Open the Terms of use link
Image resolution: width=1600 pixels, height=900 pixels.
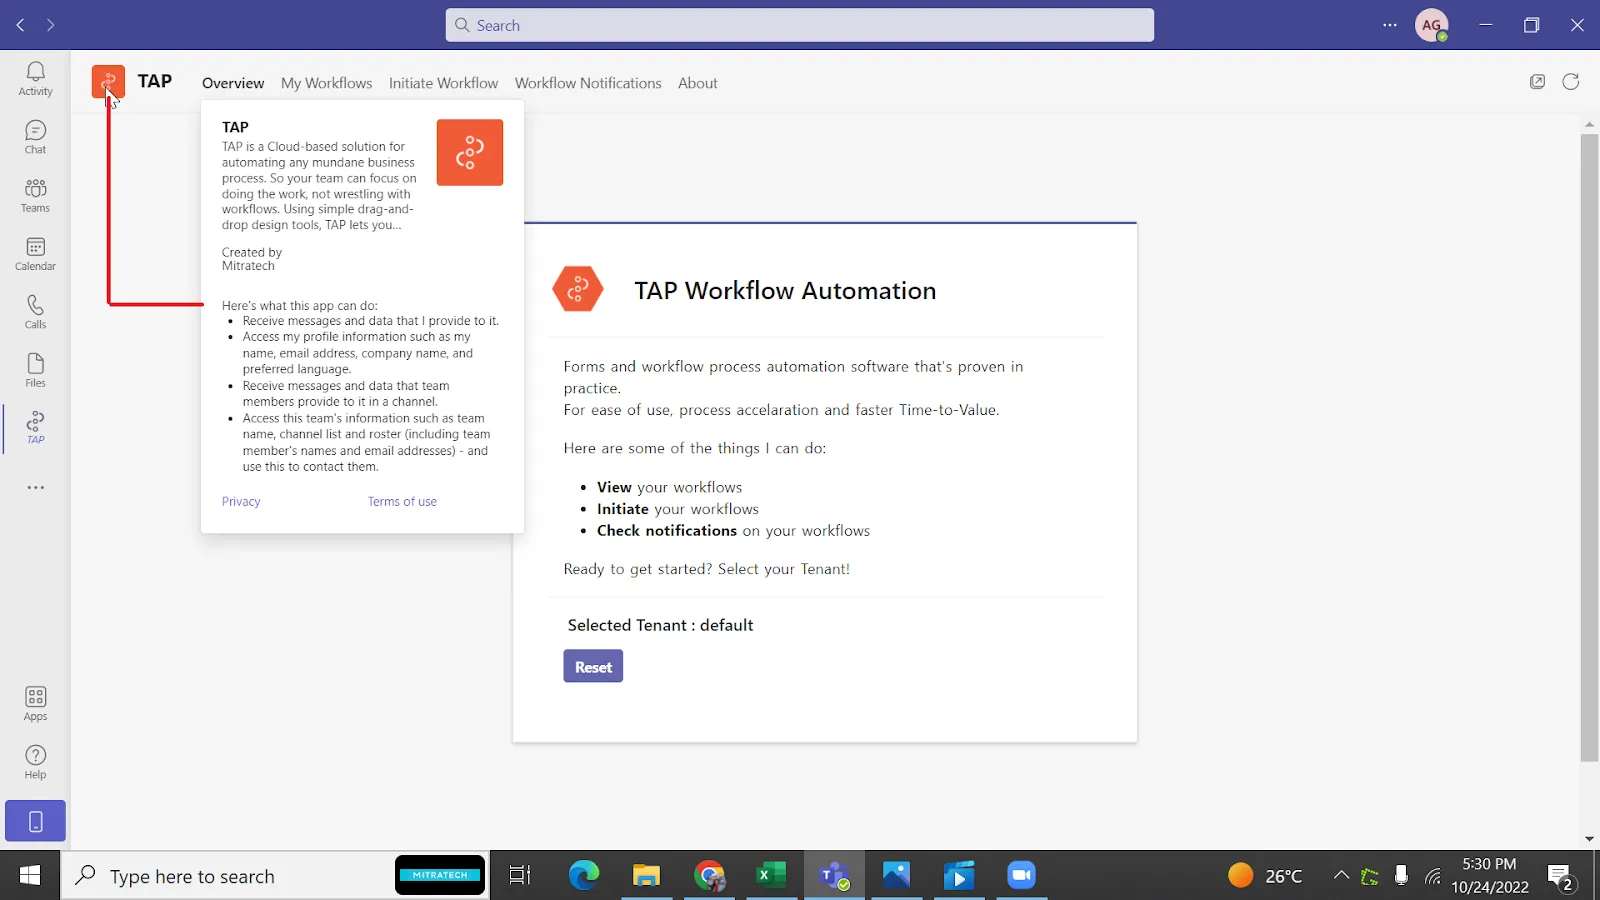coord(402,502)
